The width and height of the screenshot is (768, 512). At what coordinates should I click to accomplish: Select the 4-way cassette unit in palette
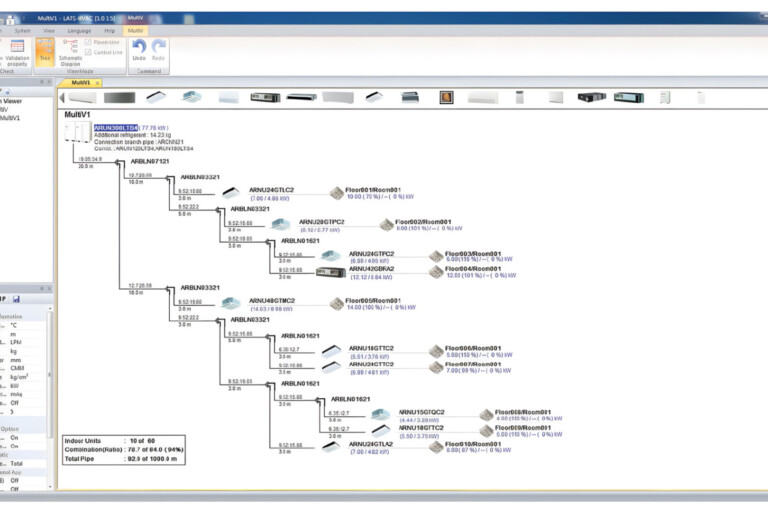pyautogui.click(x=192, y=97)
